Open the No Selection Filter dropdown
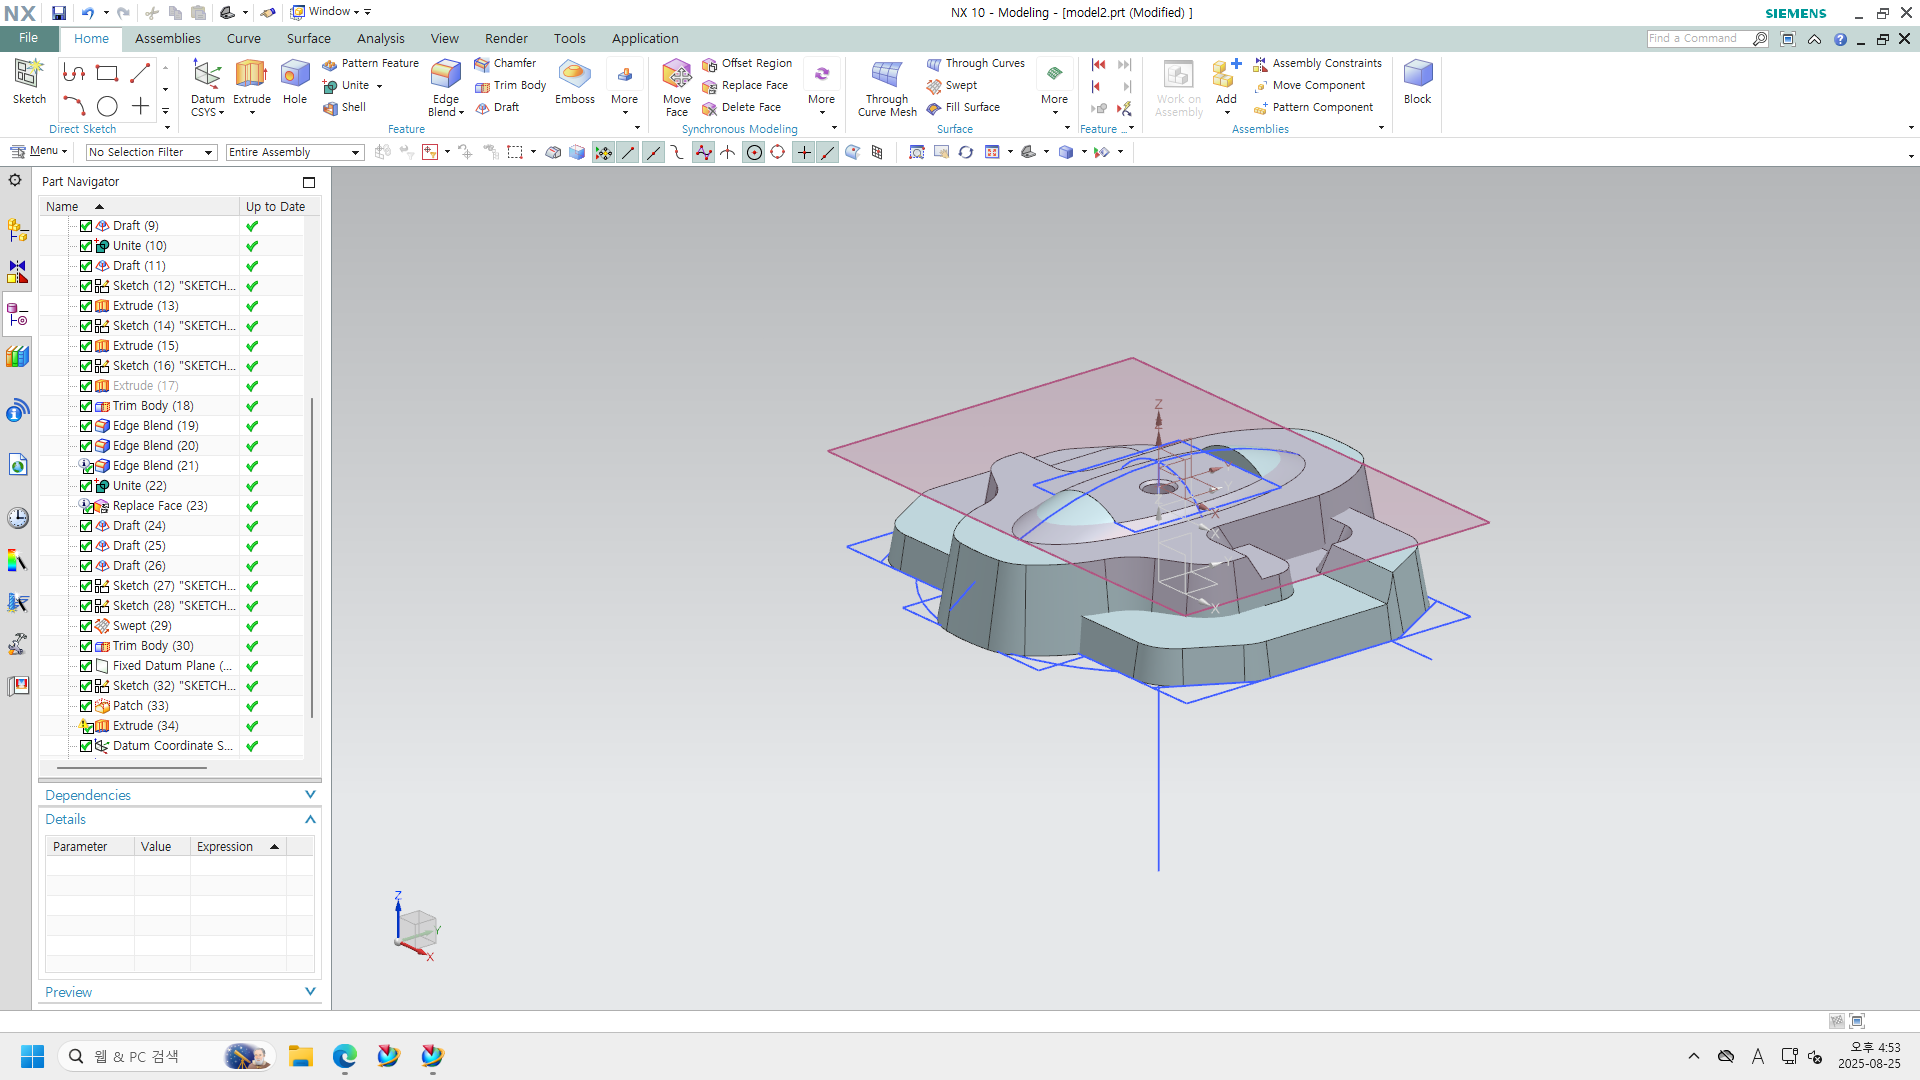The height and width of the screenshot is (1080, 1920). click(x=209, y=152)
